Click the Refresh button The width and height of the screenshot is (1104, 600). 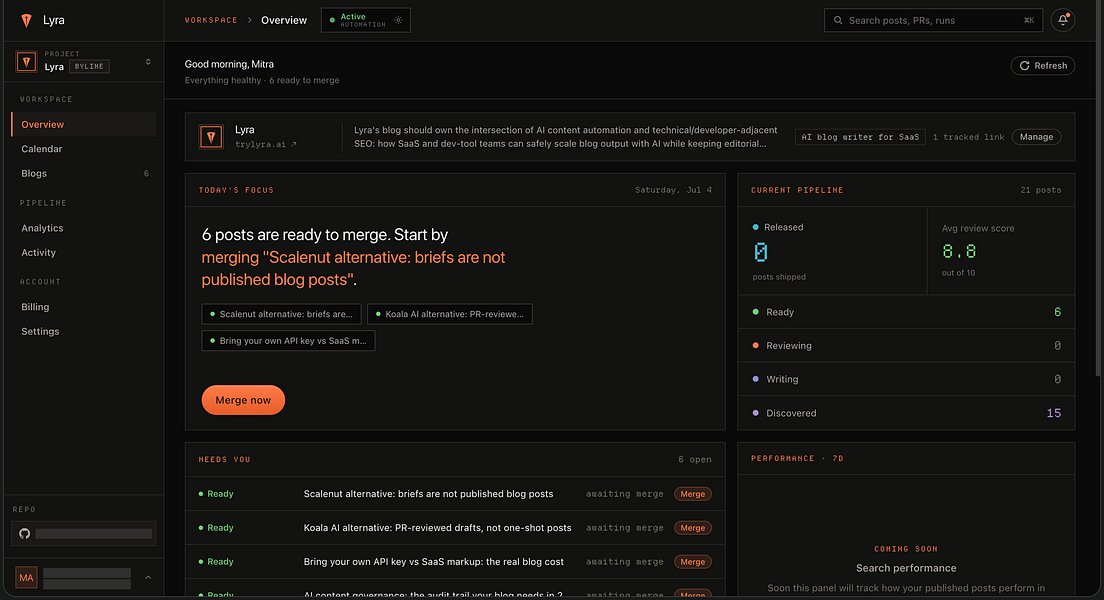(x=1043, y=65)
